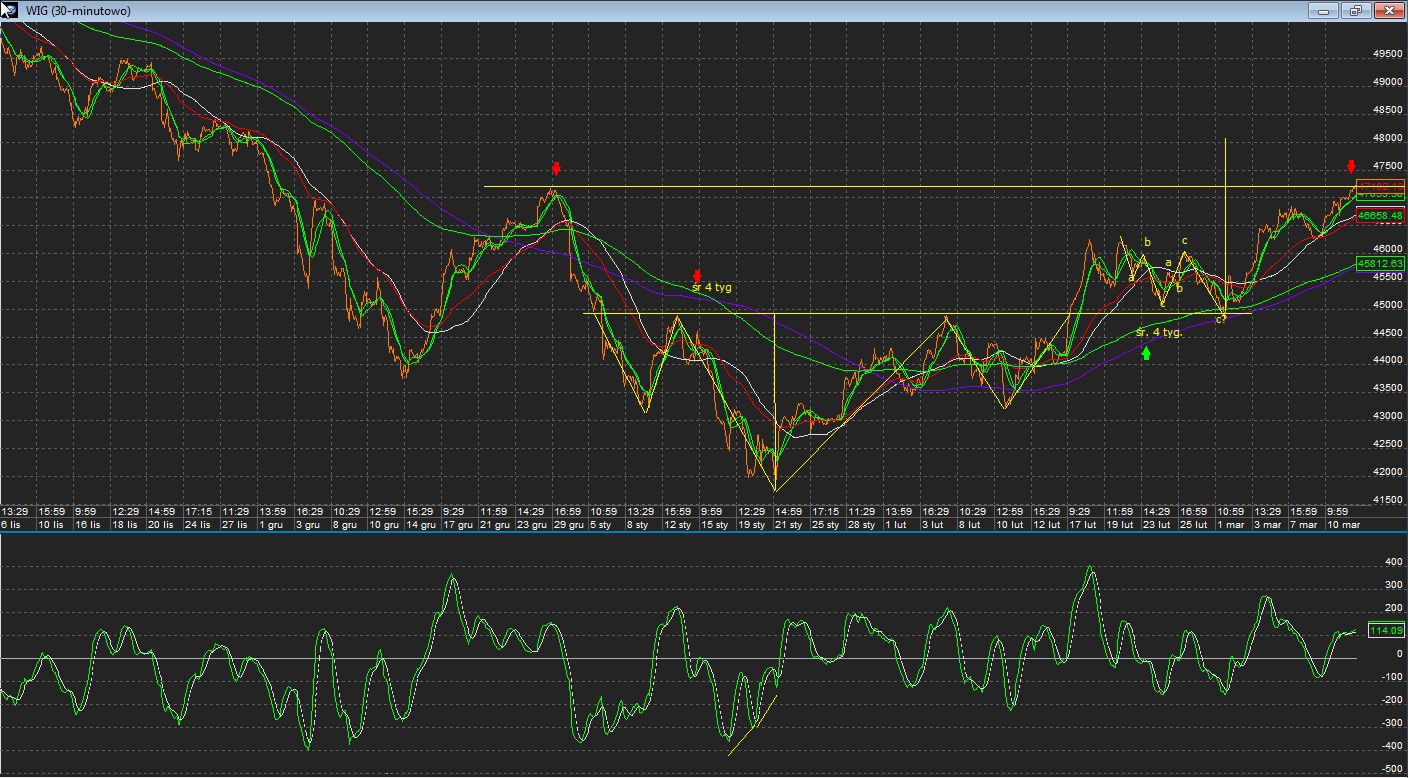Select the 45812.63 moving average label
Image resolution: width=1408 pixels, height=778 pixels.
click(x=1380, y=263)
